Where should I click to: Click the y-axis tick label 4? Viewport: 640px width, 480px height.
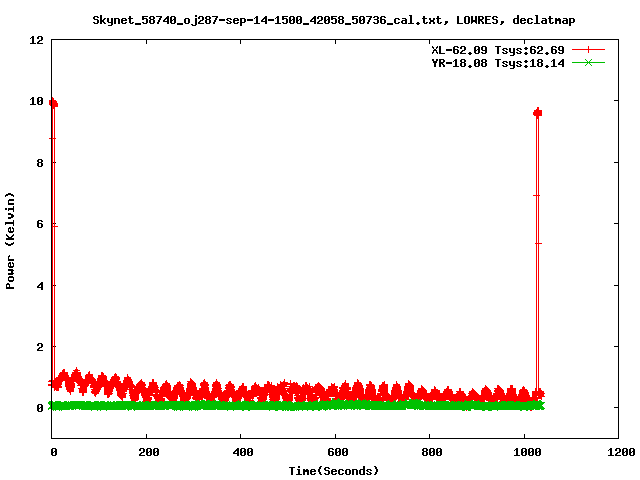pos(40,286)
